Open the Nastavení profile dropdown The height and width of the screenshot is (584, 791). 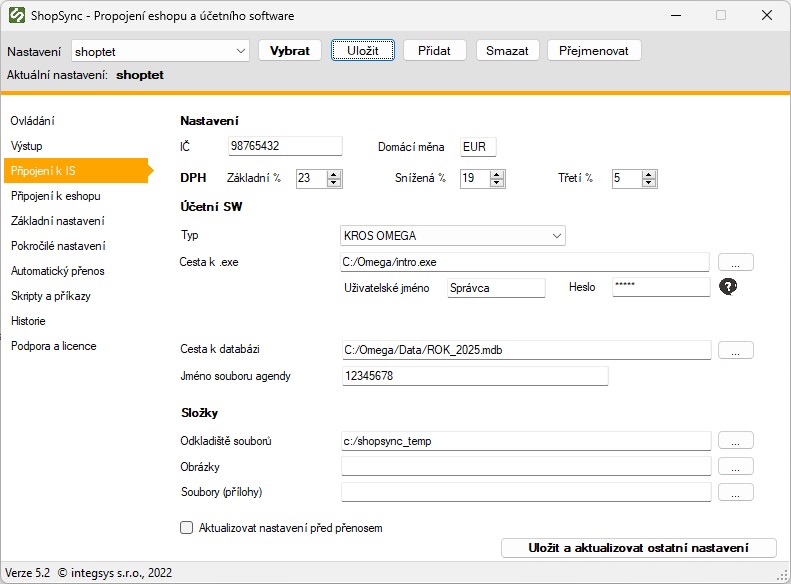pyautogui.click(x=241, y=51)
